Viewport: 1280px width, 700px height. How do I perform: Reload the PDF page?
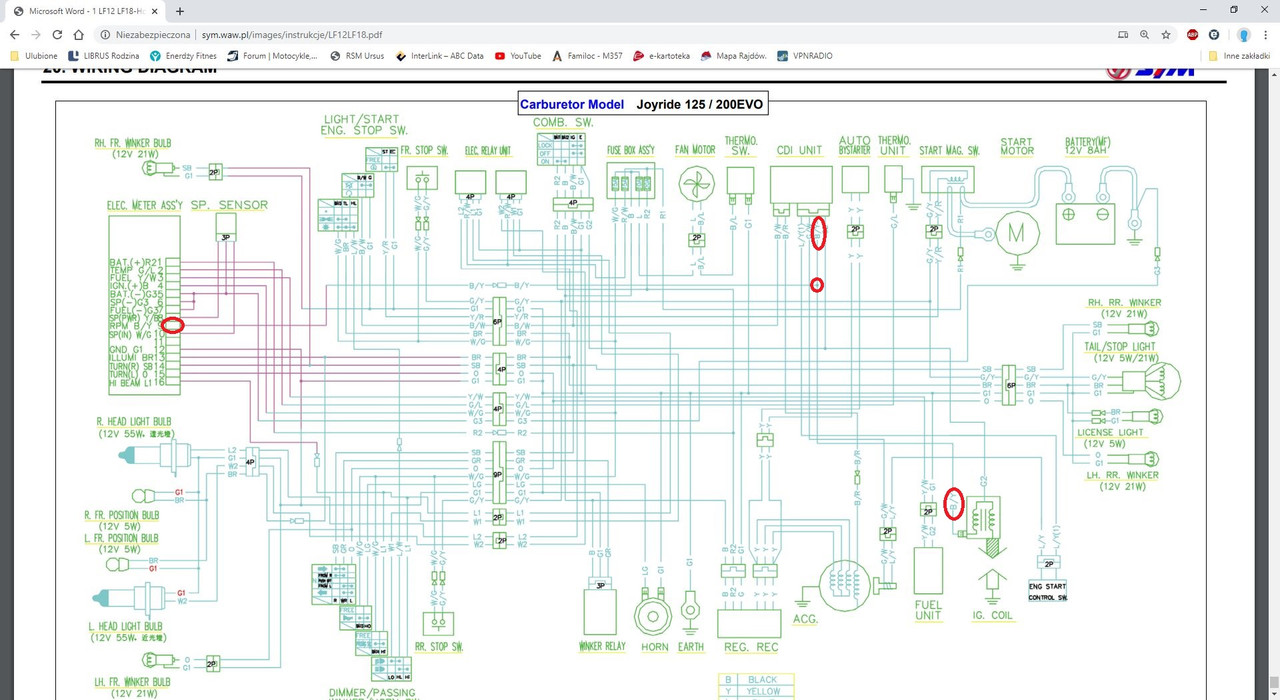(x=57, y=34)
